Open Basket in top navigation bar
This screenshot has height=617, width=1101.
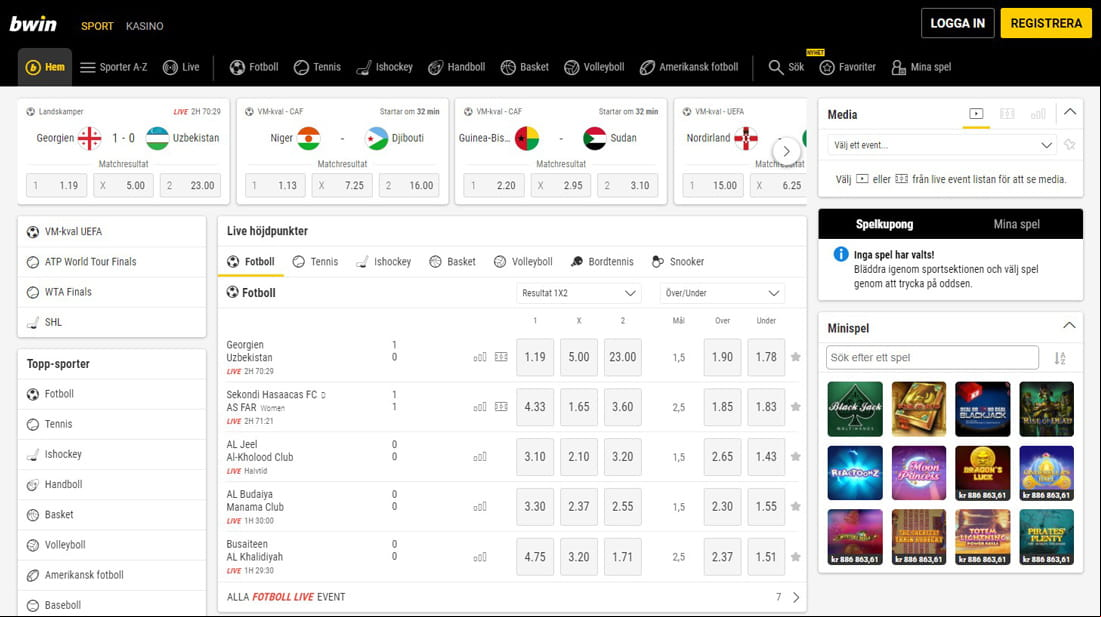pyautogui.click(x=525, y=67)
